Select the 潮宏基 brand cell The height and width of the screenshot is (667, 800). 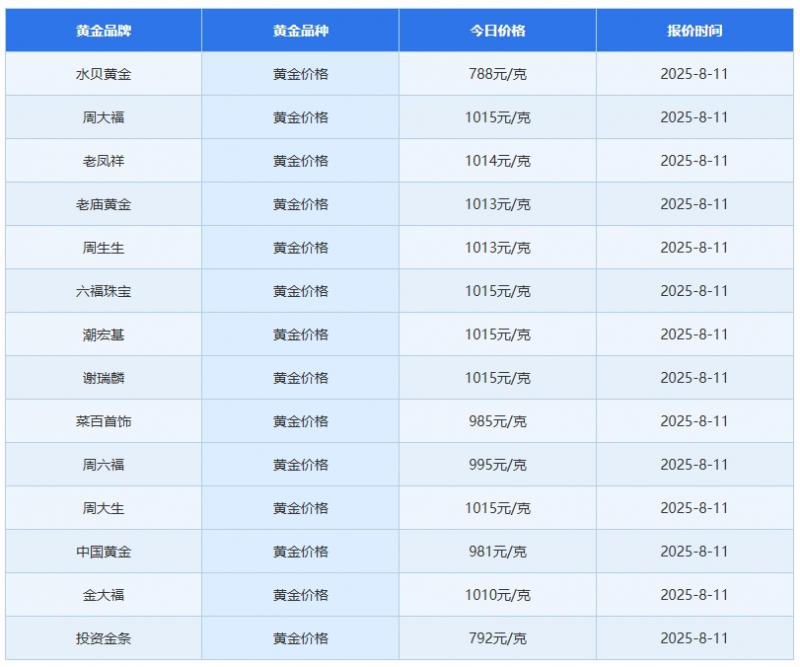104,334
